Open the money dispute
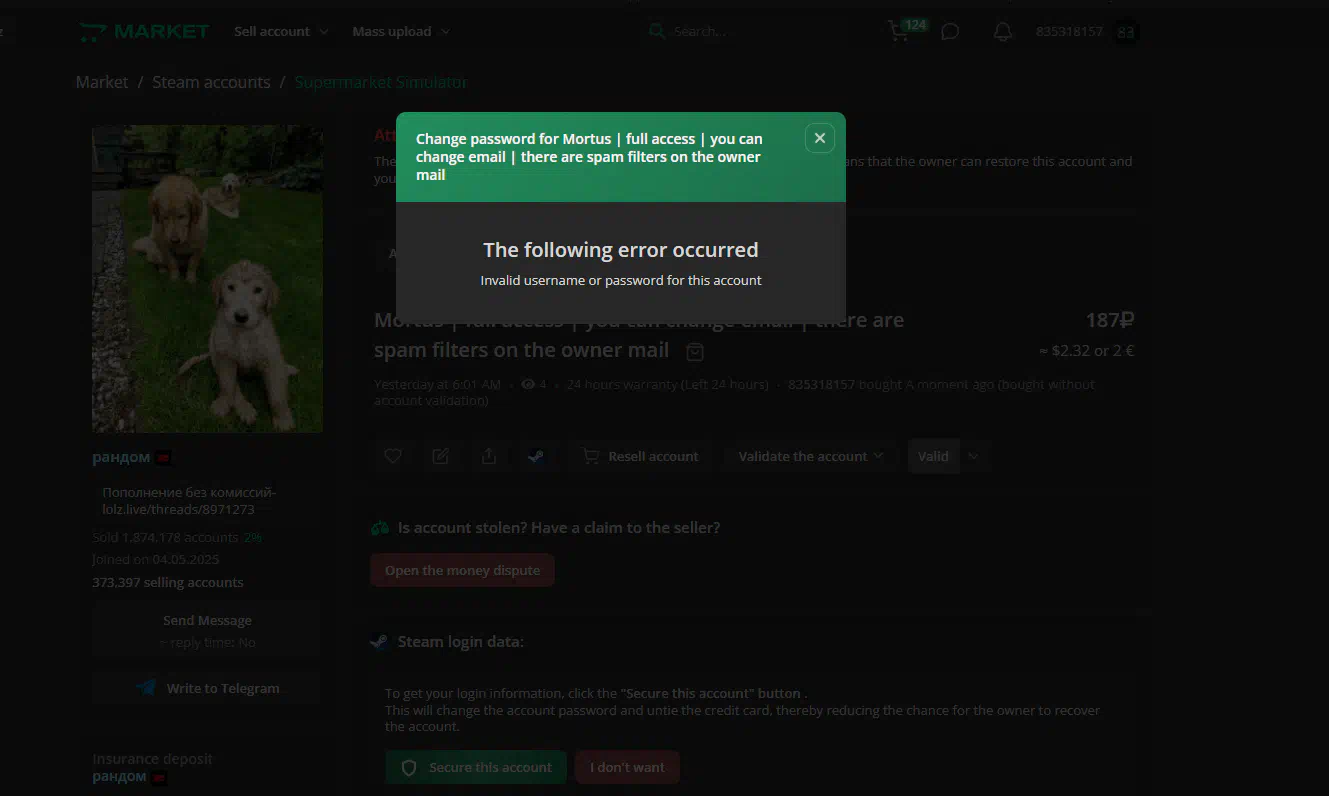 tap(462, 570)
